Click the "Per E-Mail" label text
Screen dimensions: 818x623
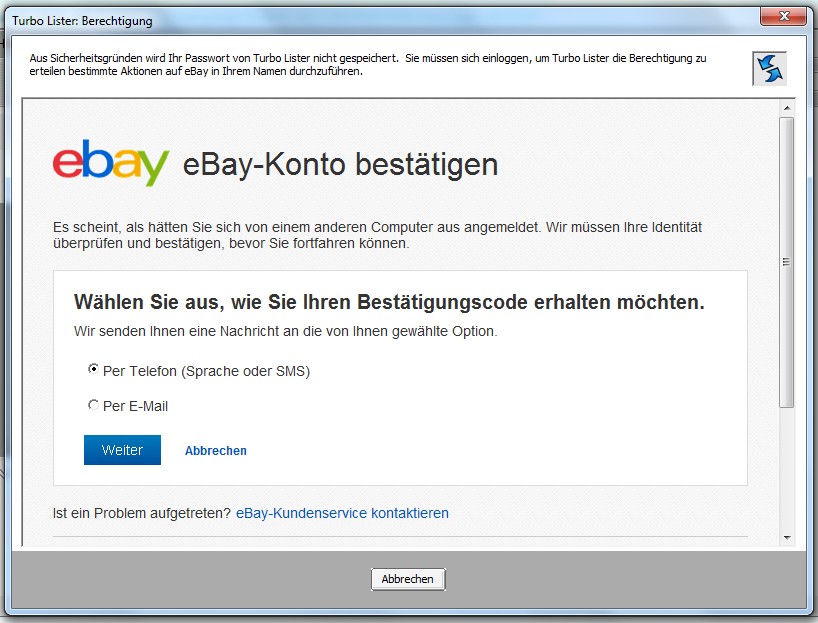[x=135, y=406]
